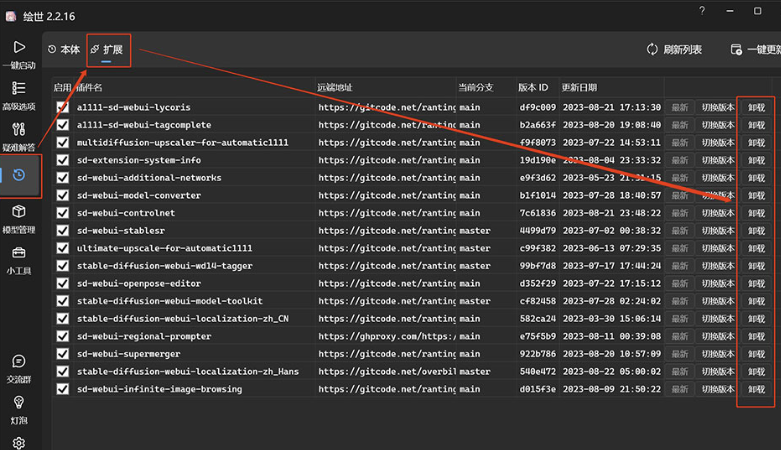This screenshot has width=781, height=450.
Task: Click version ID 7c61836
Action: 537,213
